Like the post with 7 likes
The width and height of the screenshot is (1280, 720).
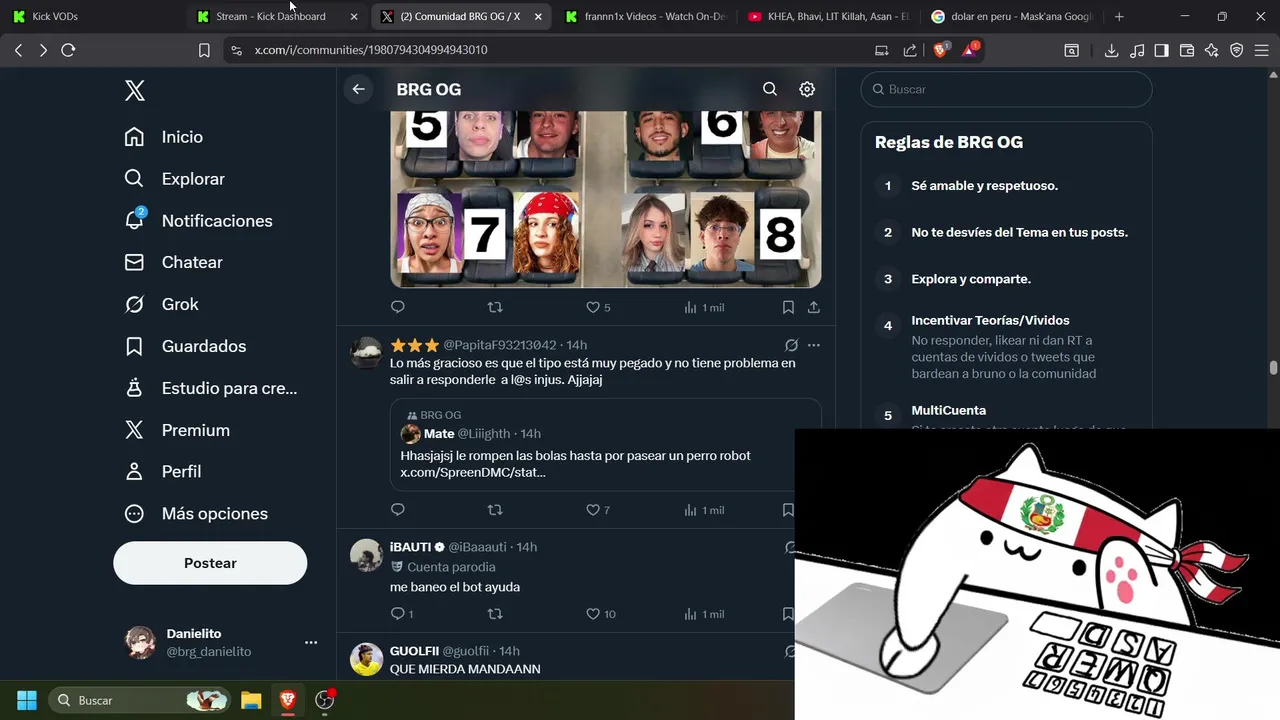point(598,510)
